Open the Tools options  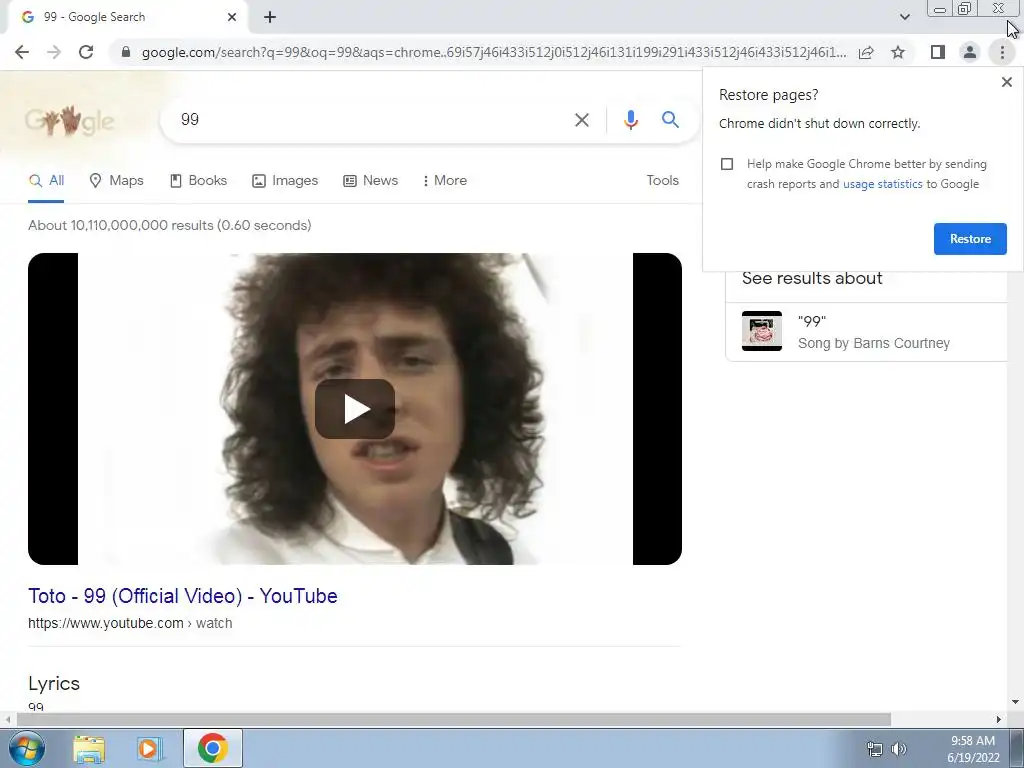click(662, 180)
